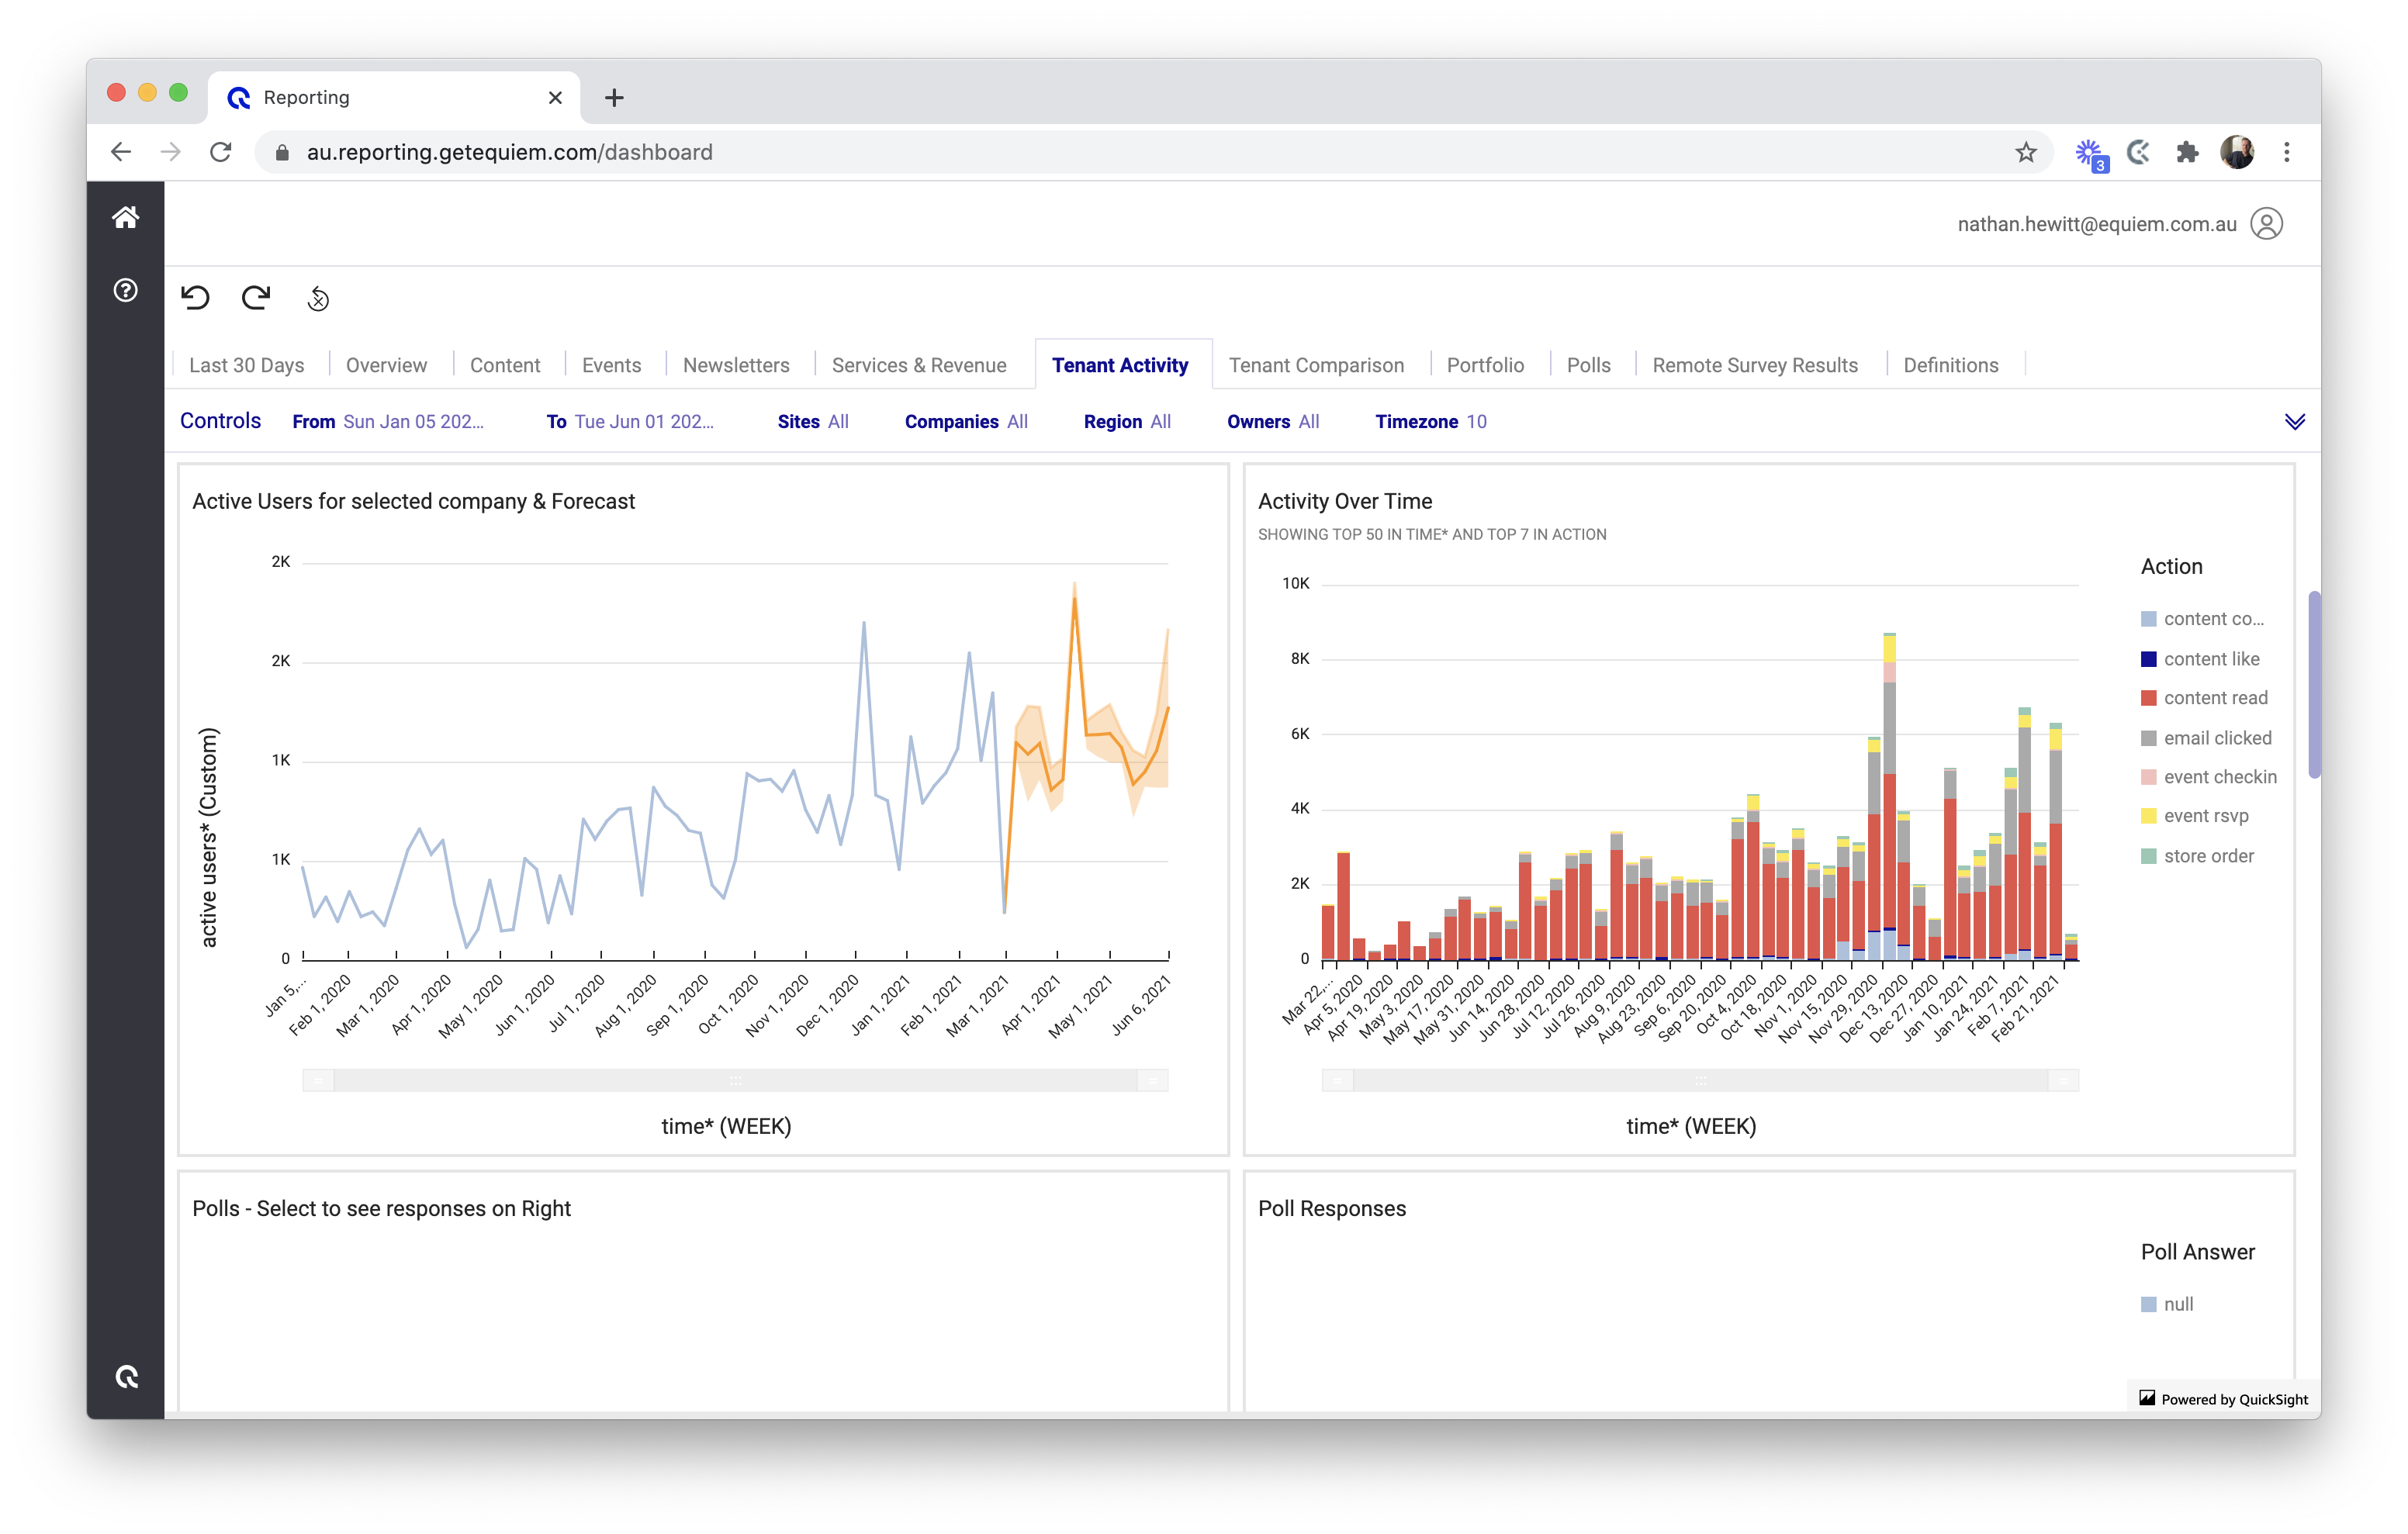
Task: Click the Active Users chart time scrollbar
Action: 735,1080
